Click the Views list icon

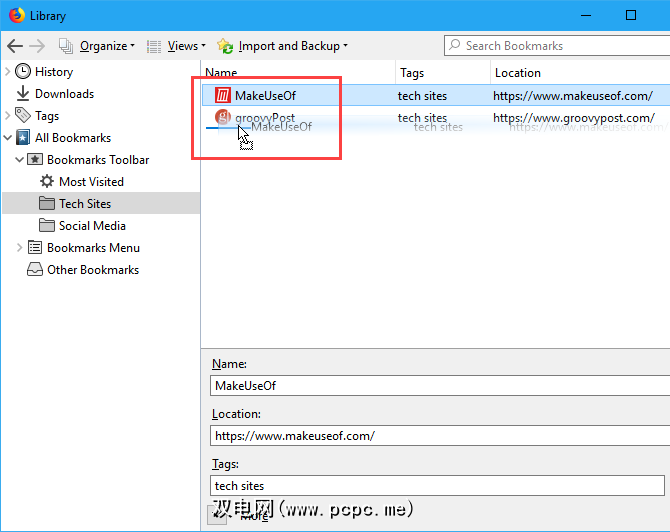(154, 46)
